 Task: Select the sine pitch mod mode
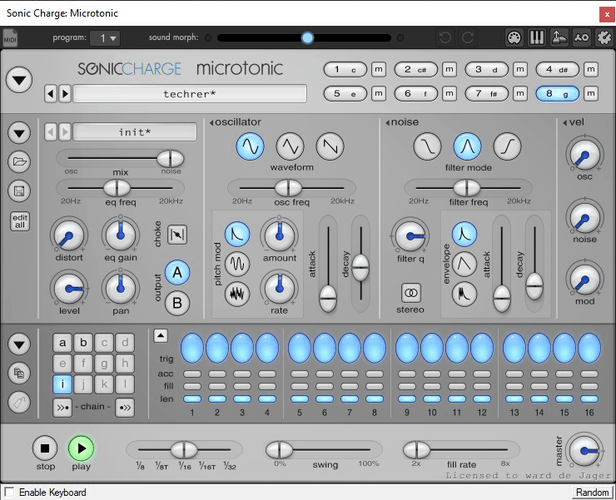[237, 264]
